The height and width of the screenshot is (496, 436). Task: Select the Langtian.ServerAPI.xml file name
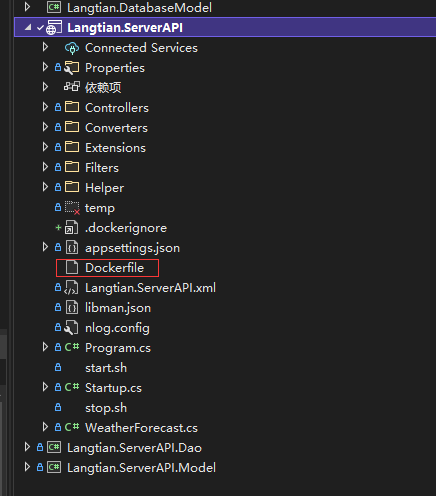coord(150,288)
